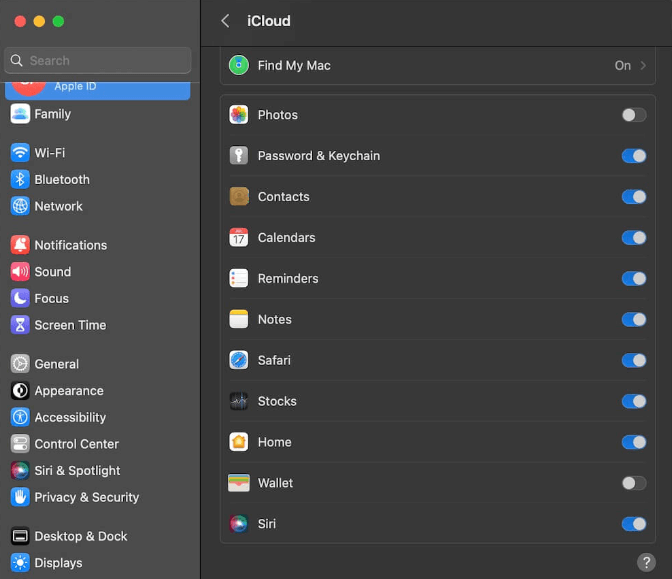
Task: Turn on the Wallet toggle
Action: pyautogui.click(x=633, y=483)
